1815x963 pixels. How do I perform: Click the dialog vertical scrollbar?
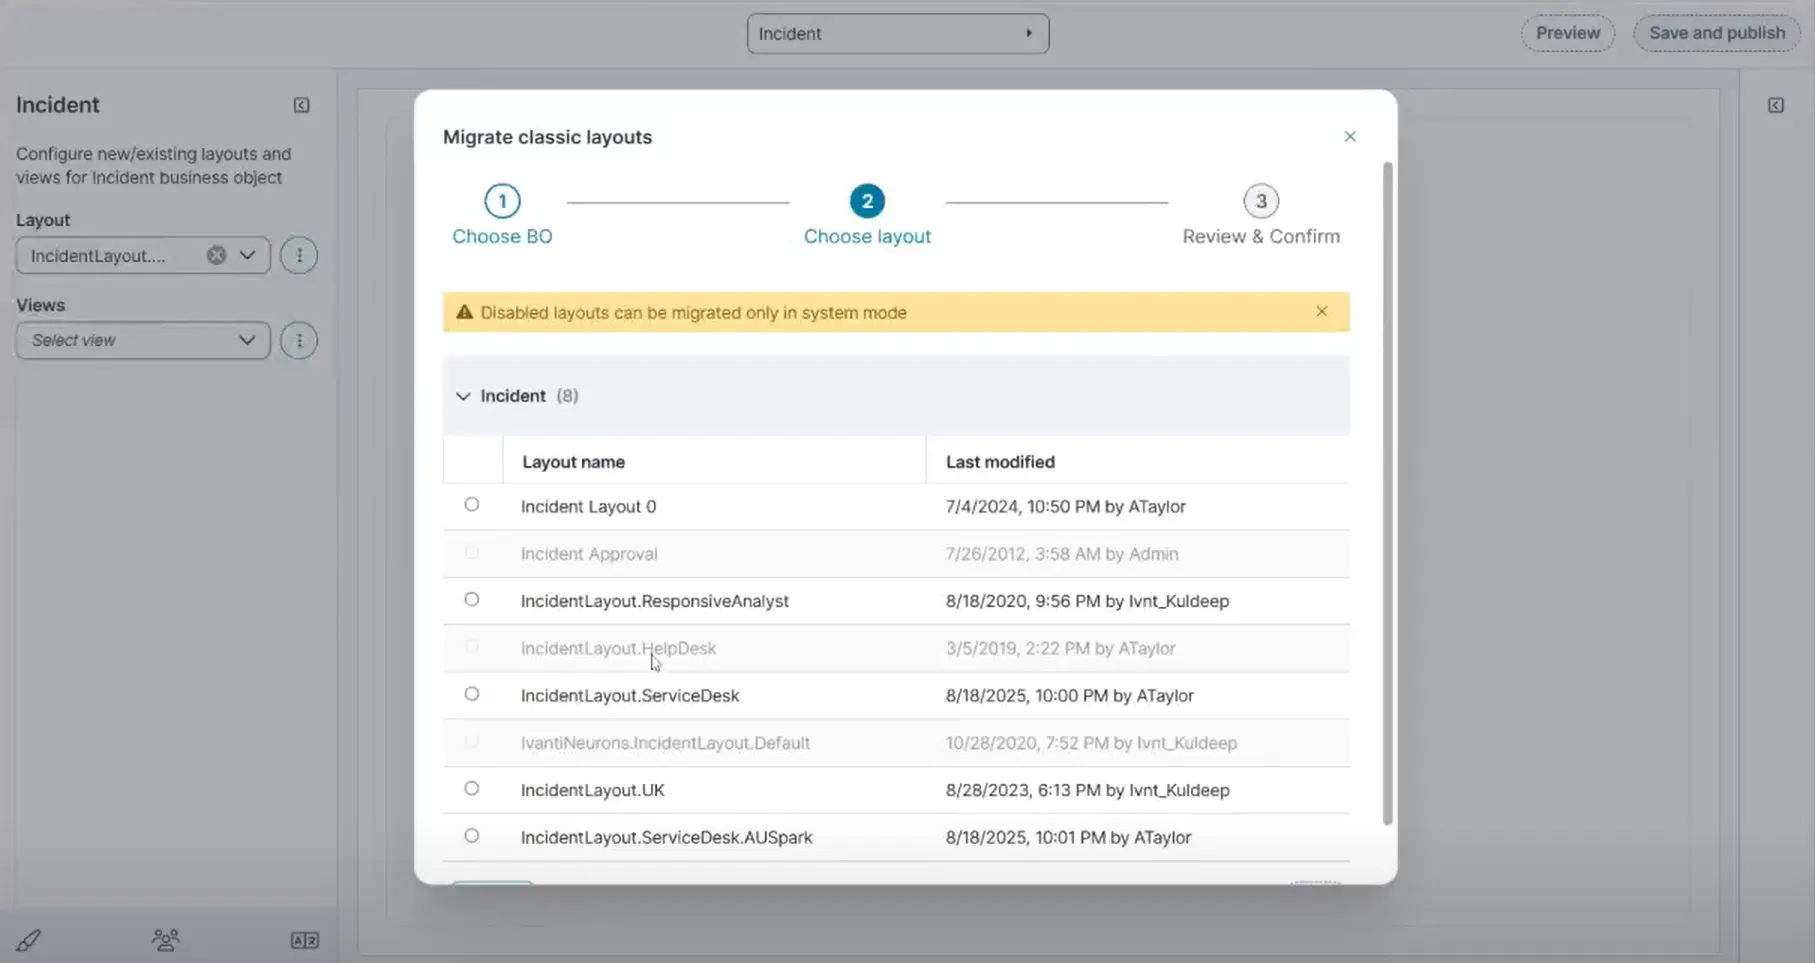pos(1387,493)
